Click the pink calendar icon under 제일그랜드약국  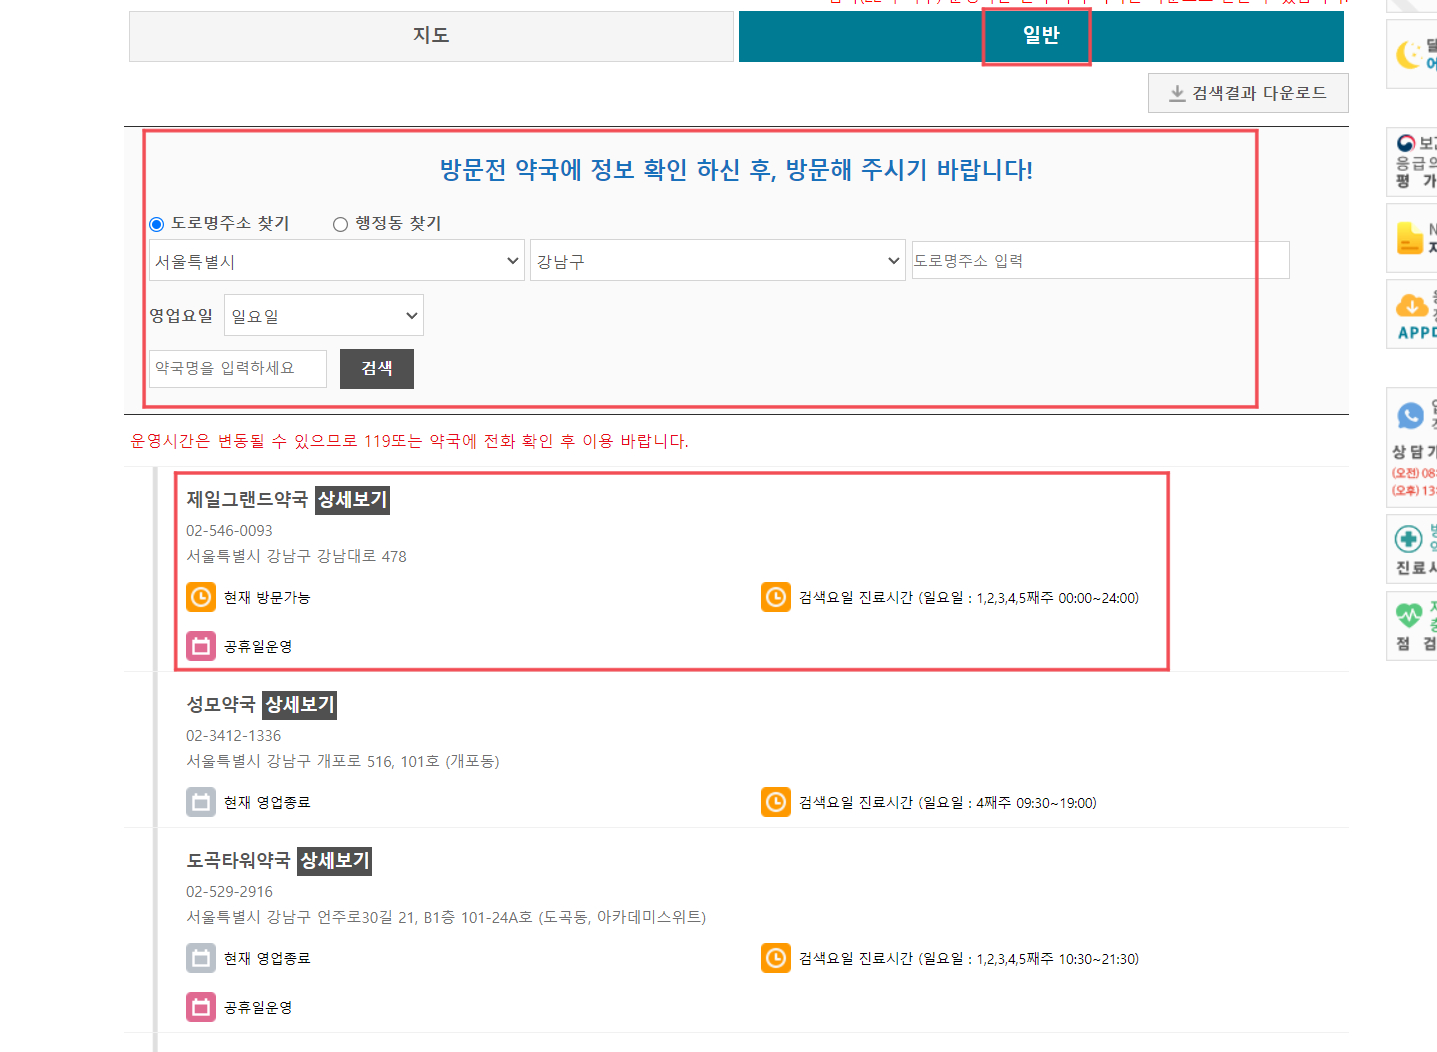pyautogui.click(x=201, y=646)
